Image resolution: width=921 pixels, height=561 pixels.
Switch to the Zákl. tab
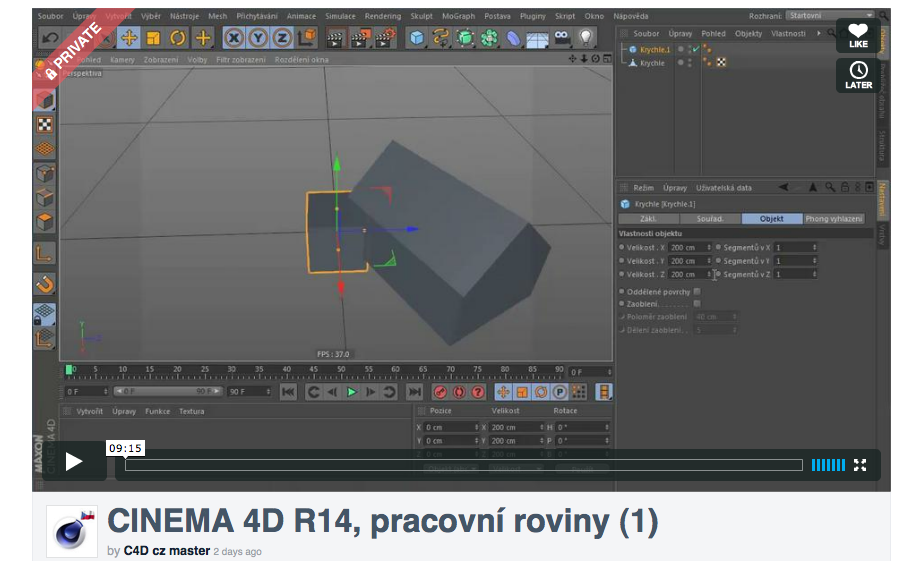click(648, 219)
